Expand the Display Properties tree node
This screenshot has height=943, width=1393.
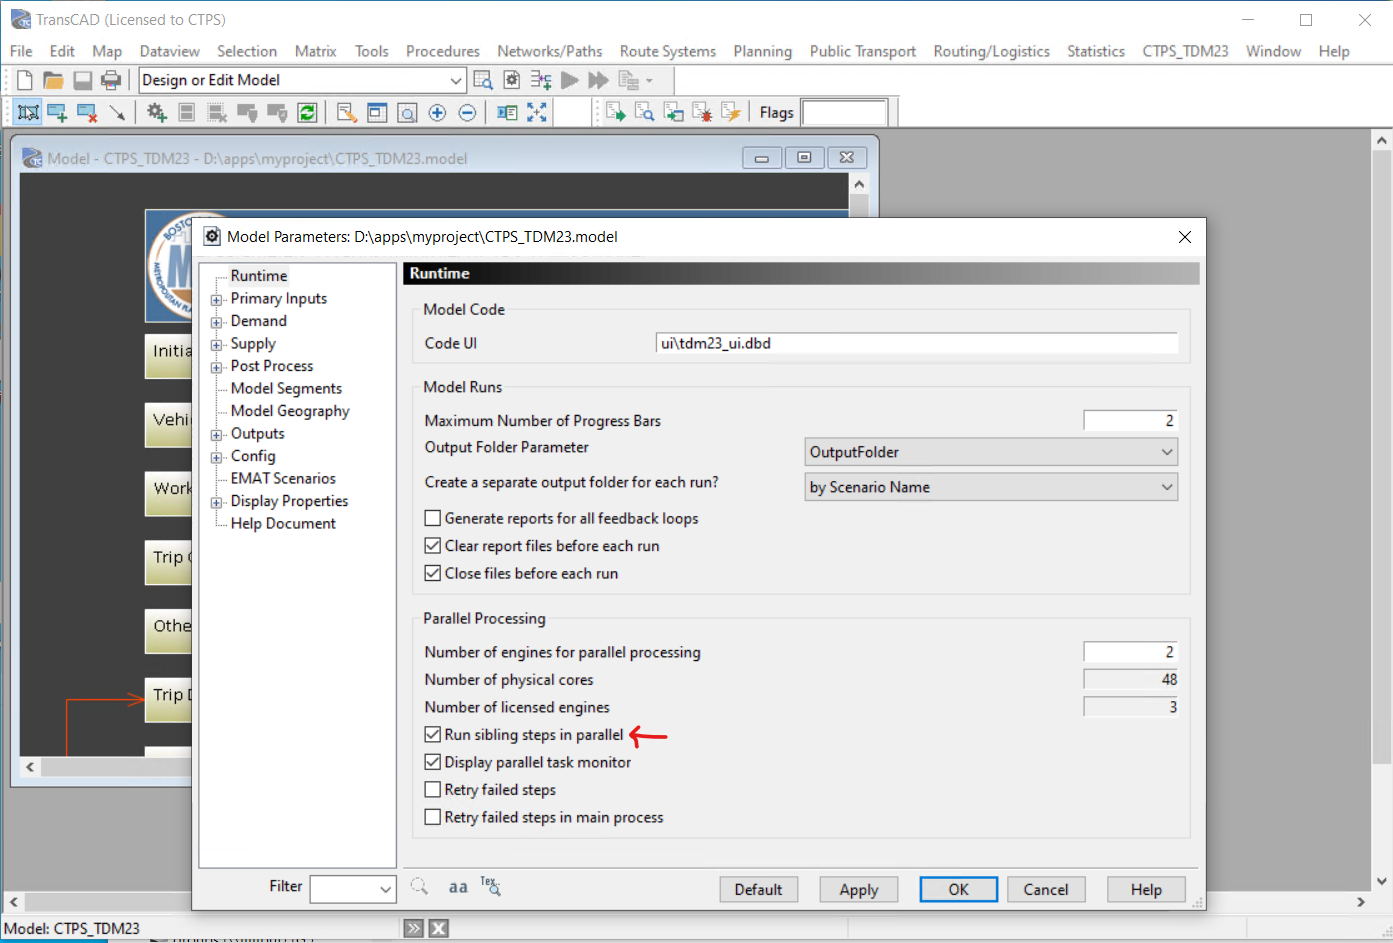click(216, 502)
